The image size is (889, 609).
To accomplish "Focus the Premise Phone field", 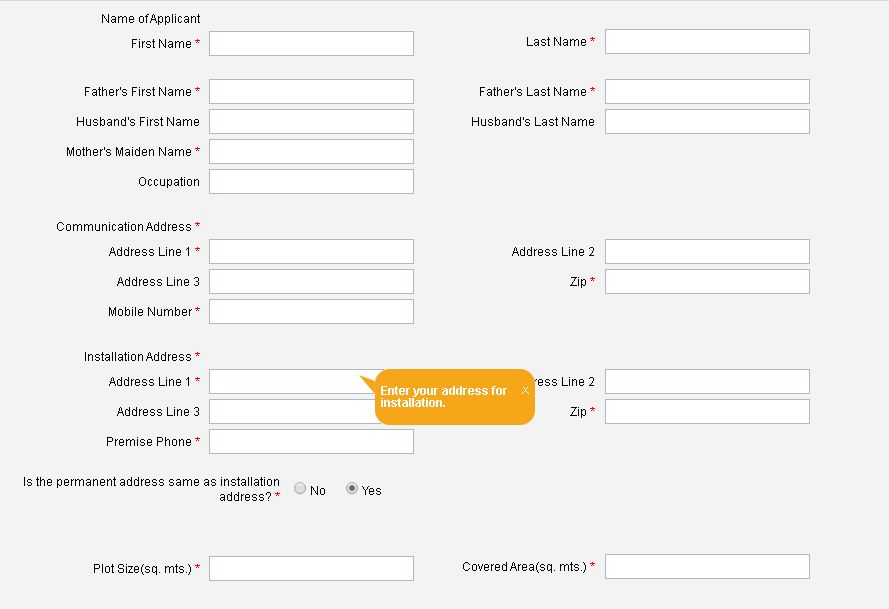I will [x=311, y=441].
